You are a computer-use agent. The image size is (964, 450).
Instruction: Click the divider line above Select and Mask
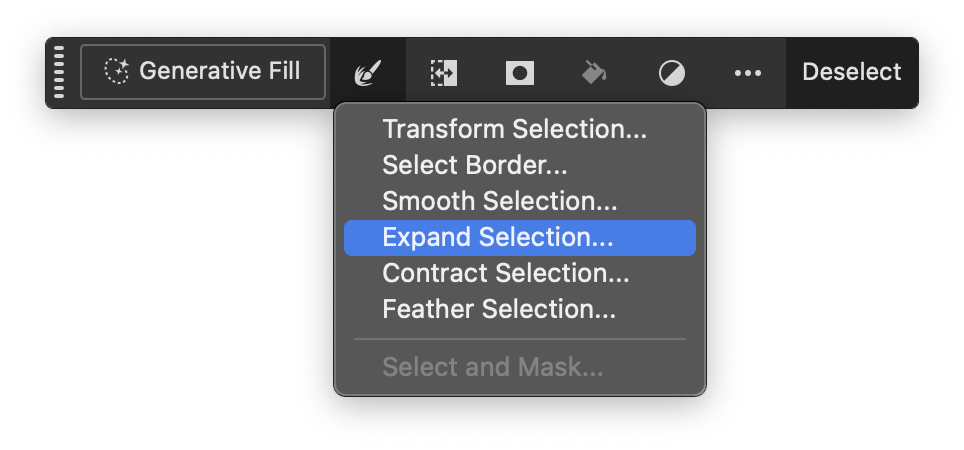point(519,339)
